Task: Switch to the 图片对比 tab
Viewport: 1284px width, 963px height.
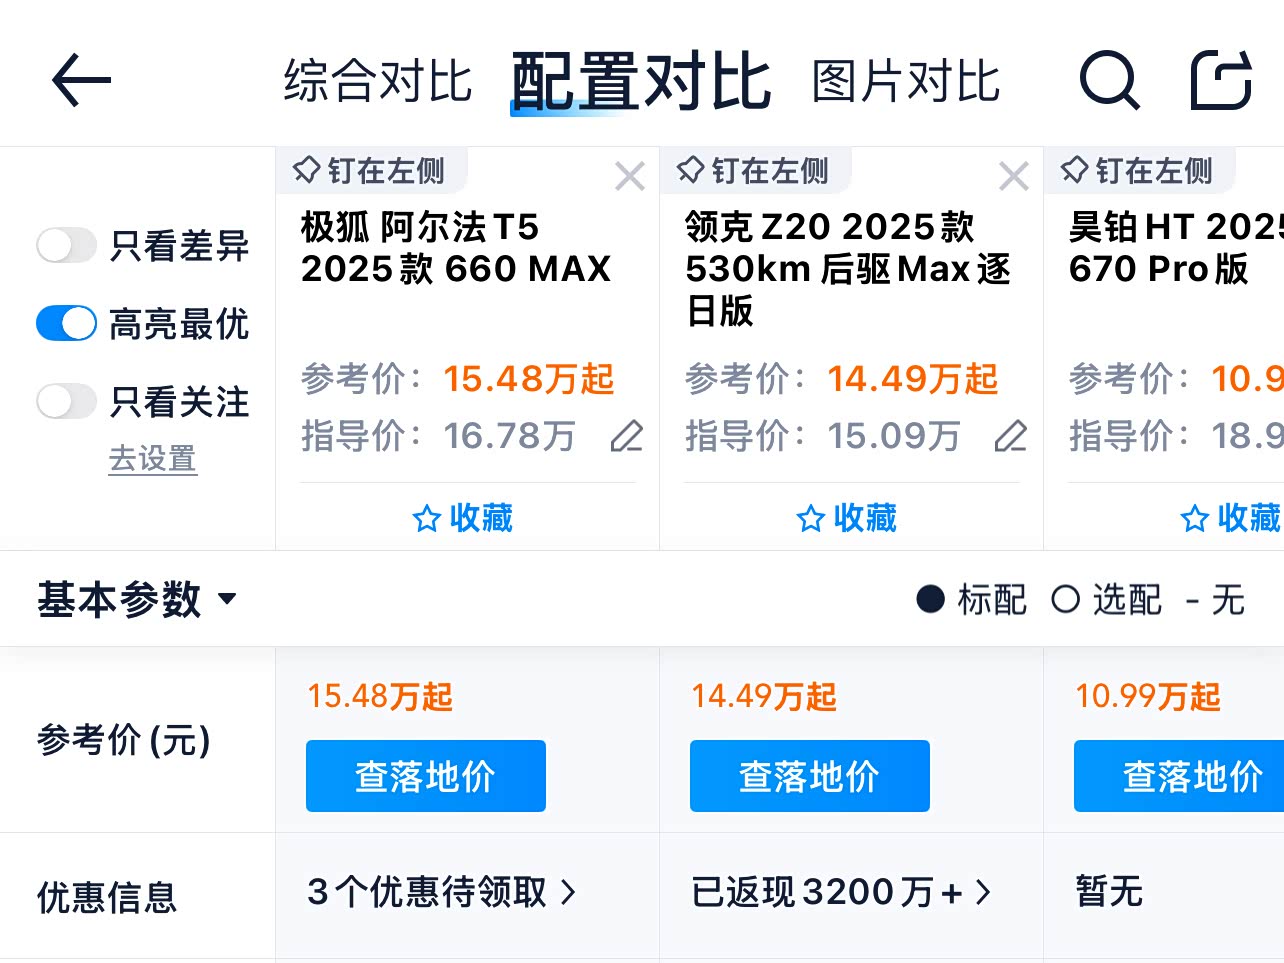Action: point(905,81)
